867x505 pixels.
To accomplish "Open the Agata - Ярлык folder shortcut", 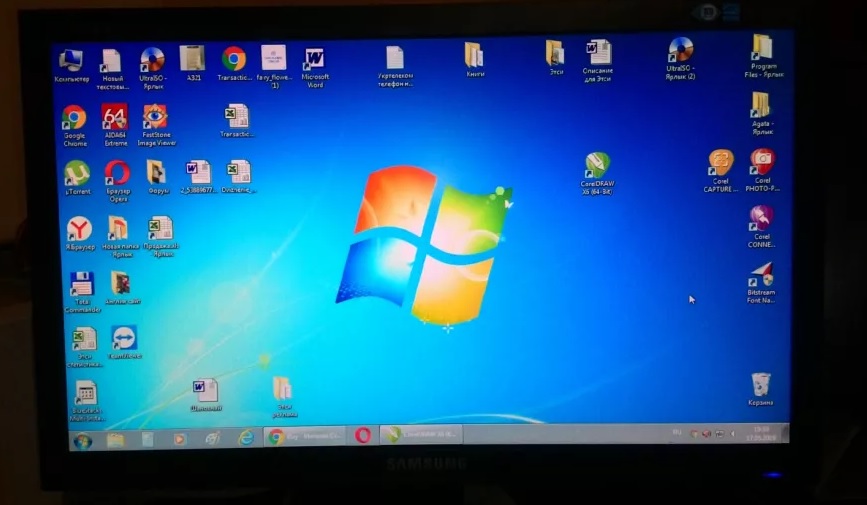I will [762, 113].
